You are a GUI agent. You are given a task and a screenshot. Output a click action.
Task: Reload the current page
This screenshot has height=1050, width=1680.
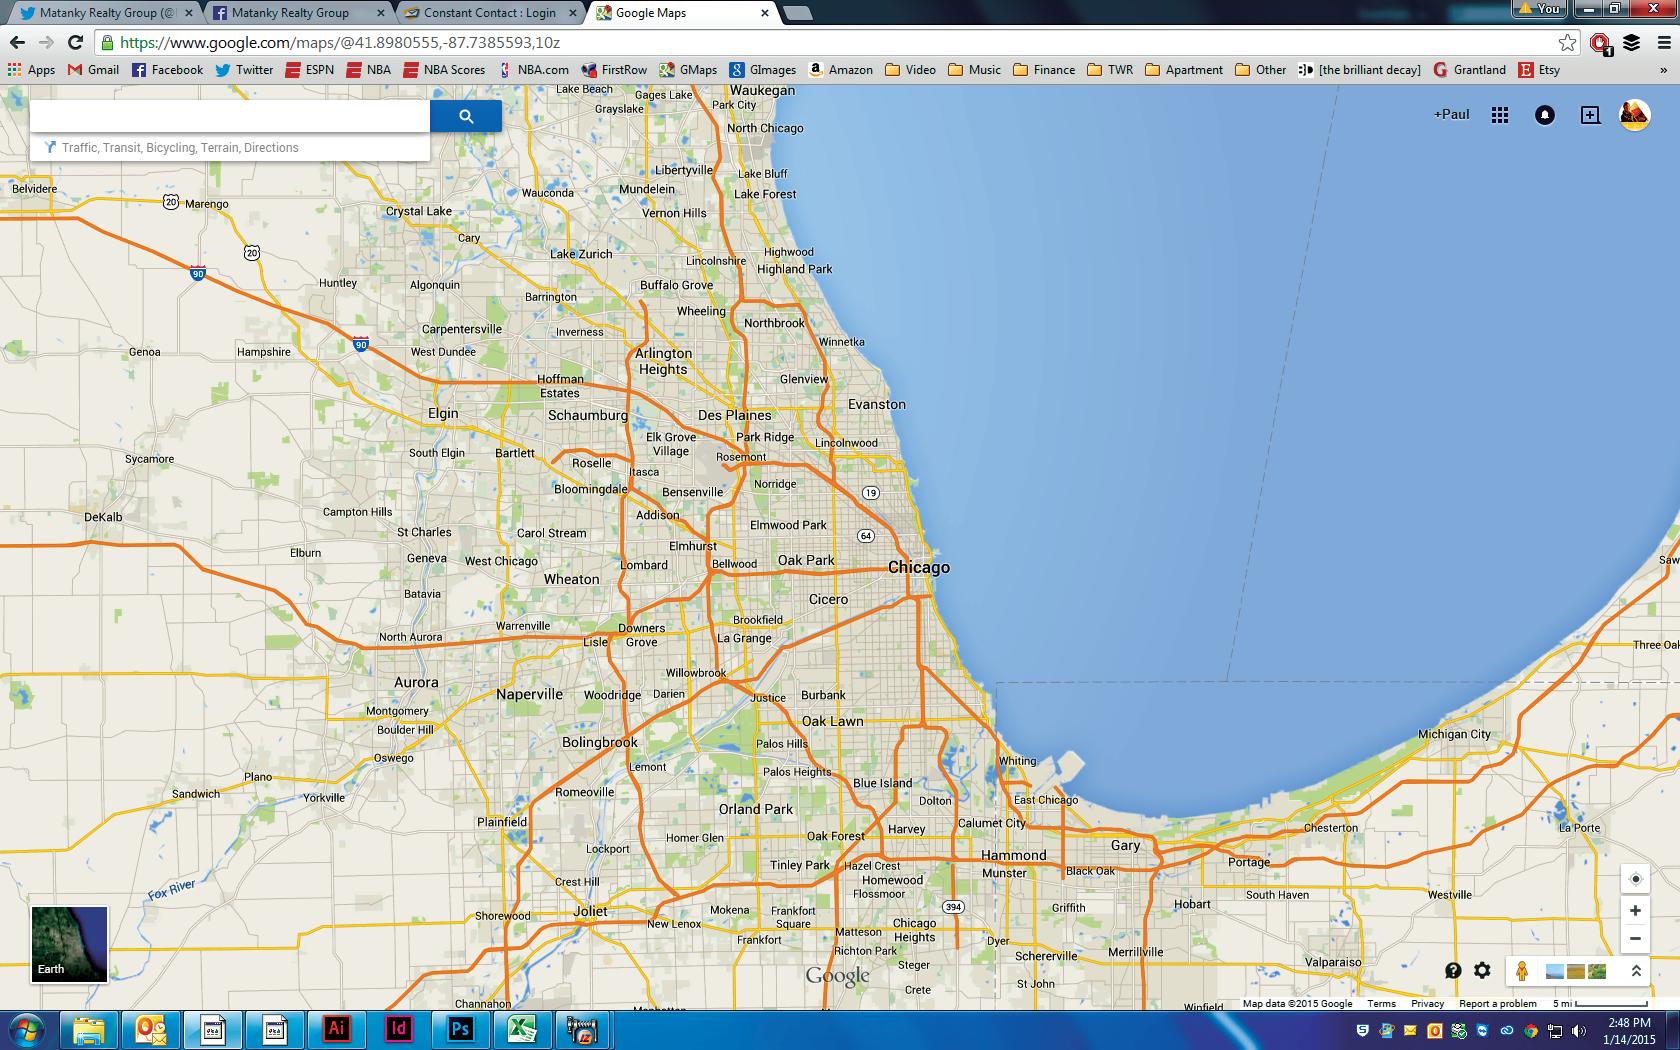[x=75, y=42]
